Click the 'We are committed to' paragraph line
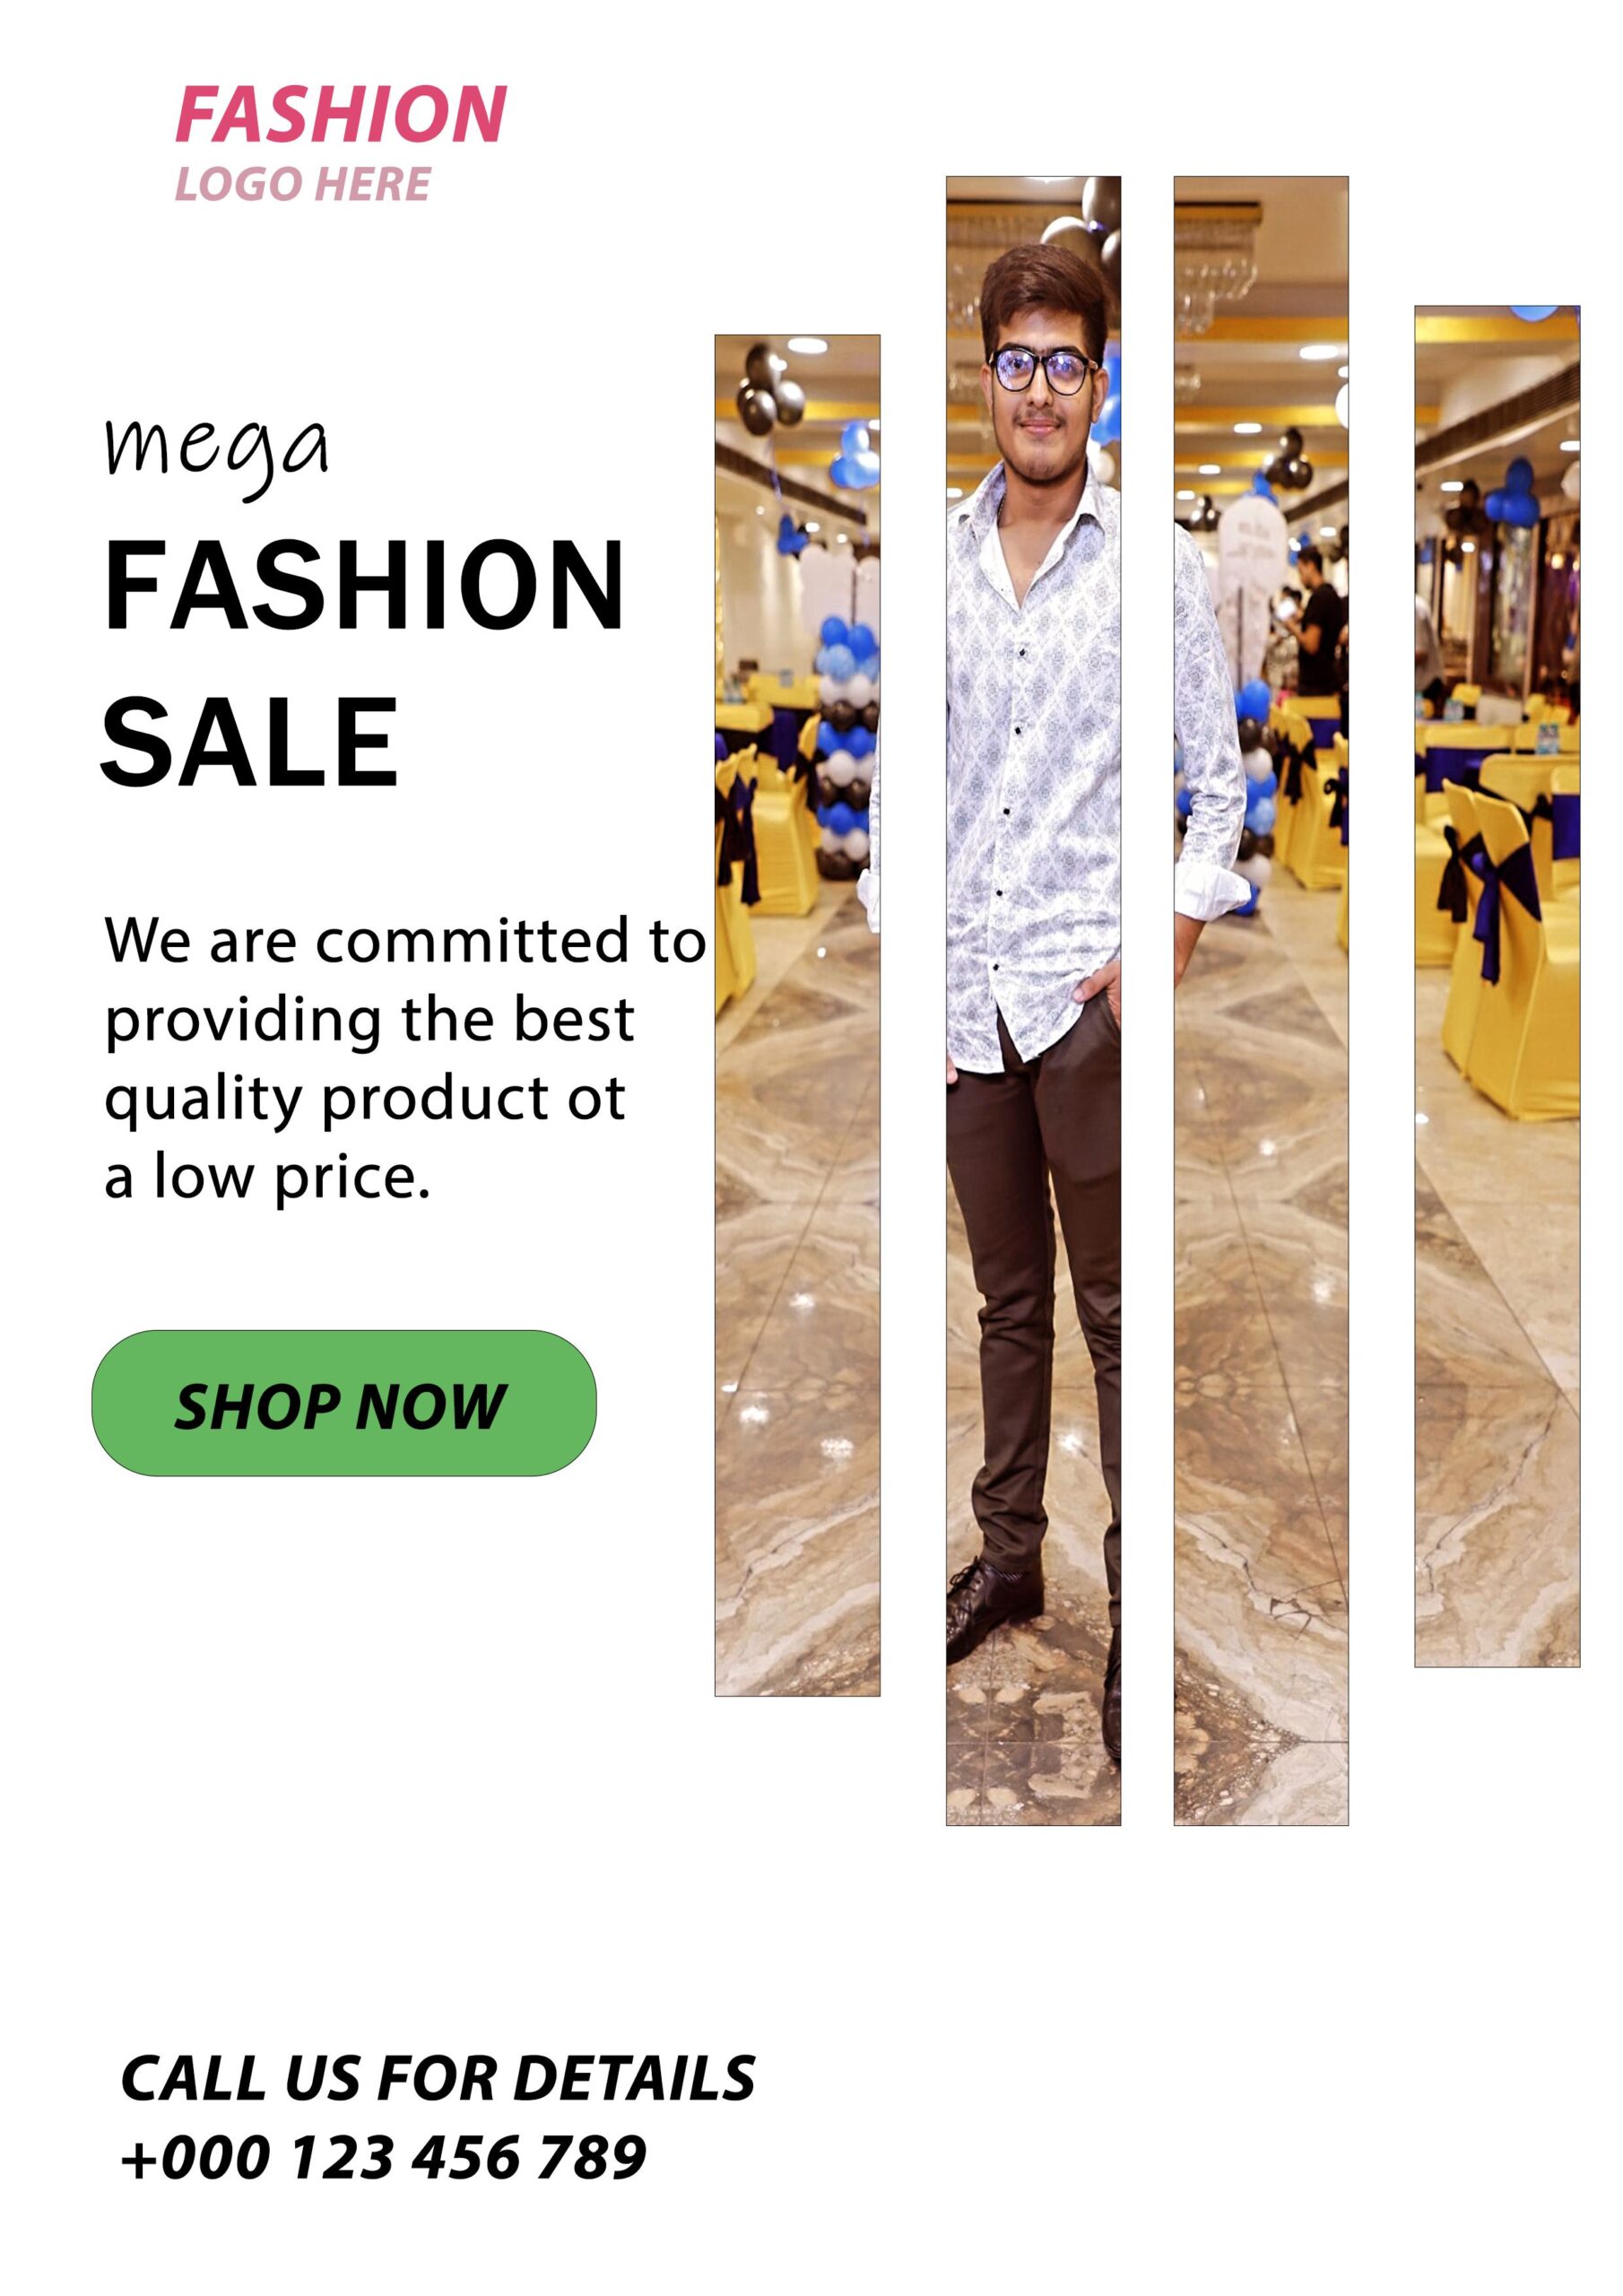The height and width of the screenshot is (2296, 1623). [405, 941]
